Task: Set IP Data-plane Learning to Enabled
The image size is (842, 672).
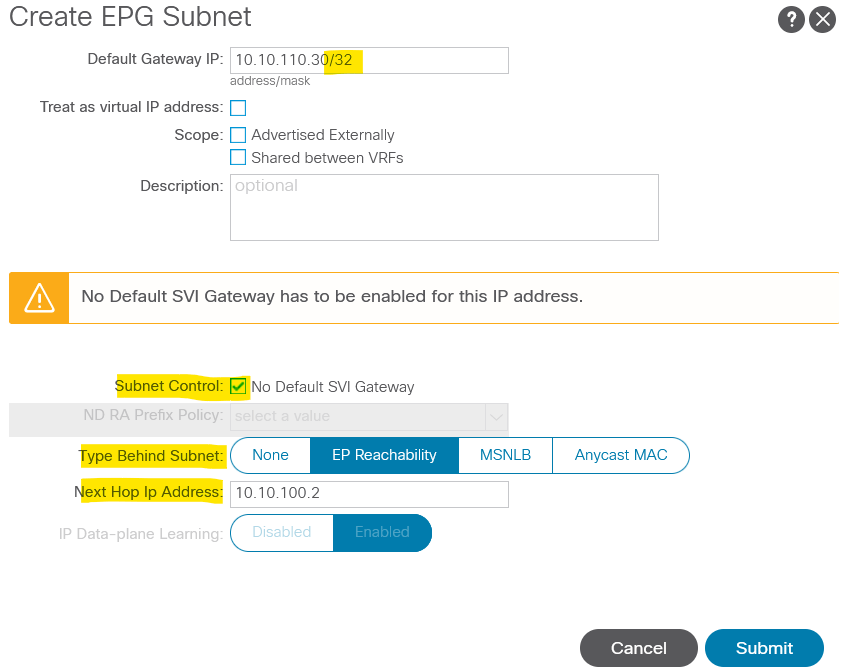Action: [x=382, y=532]
